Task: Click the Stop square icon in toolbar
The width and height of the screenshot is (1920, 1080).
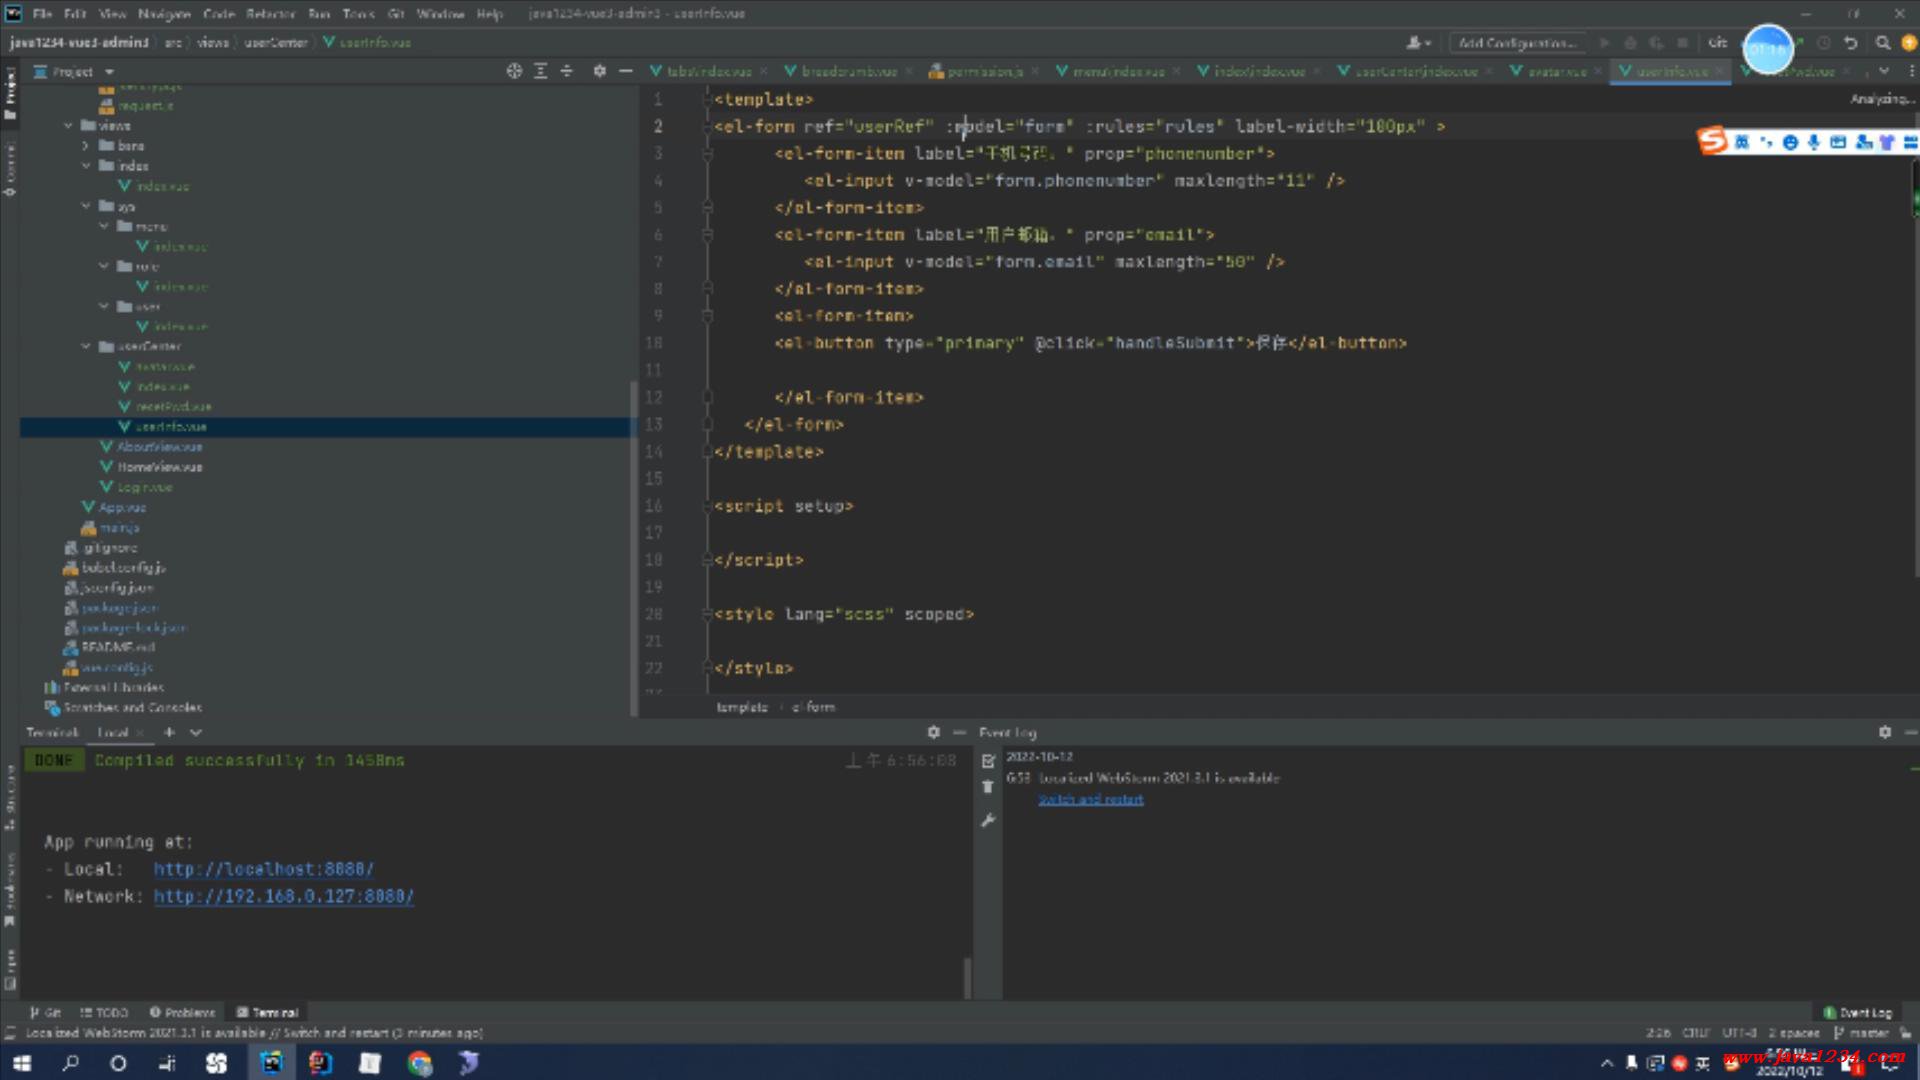Action: tap(1683, 43)
